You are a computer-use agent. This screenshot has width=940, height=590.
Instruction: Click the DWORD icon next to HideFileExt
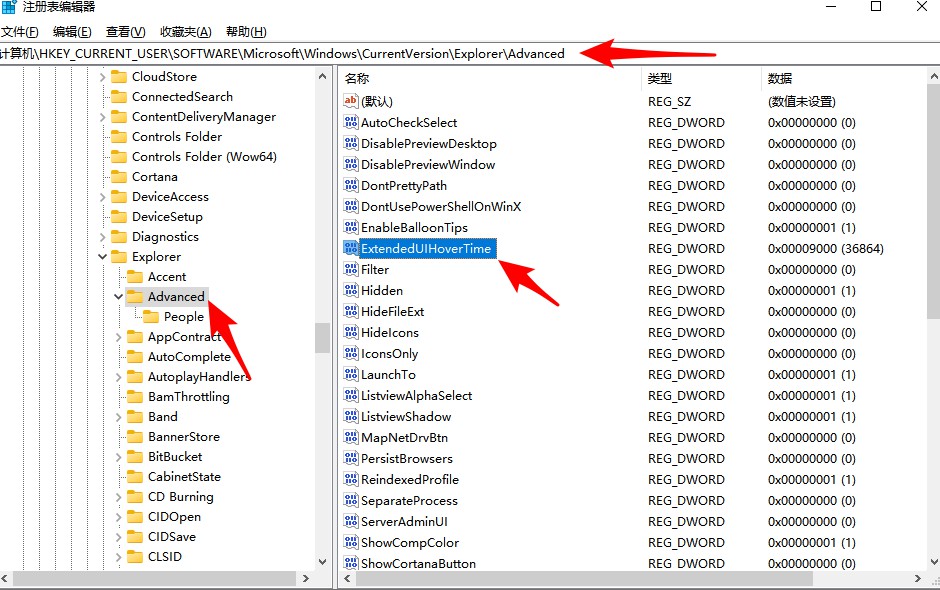351,311
